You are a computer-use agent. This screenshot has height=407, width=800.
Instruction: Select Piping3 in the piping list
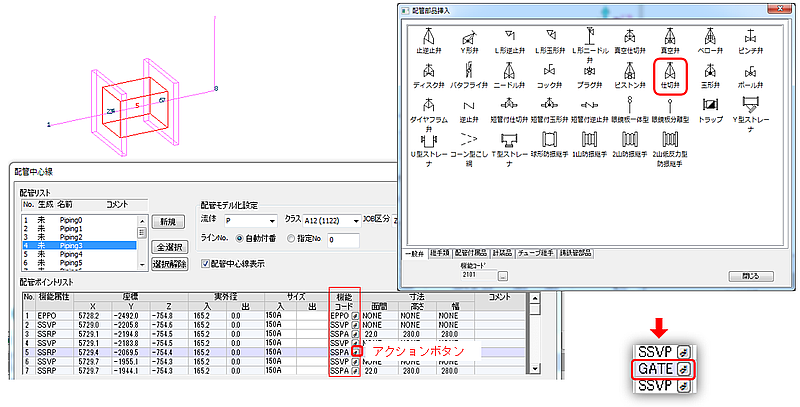(79, 246)
